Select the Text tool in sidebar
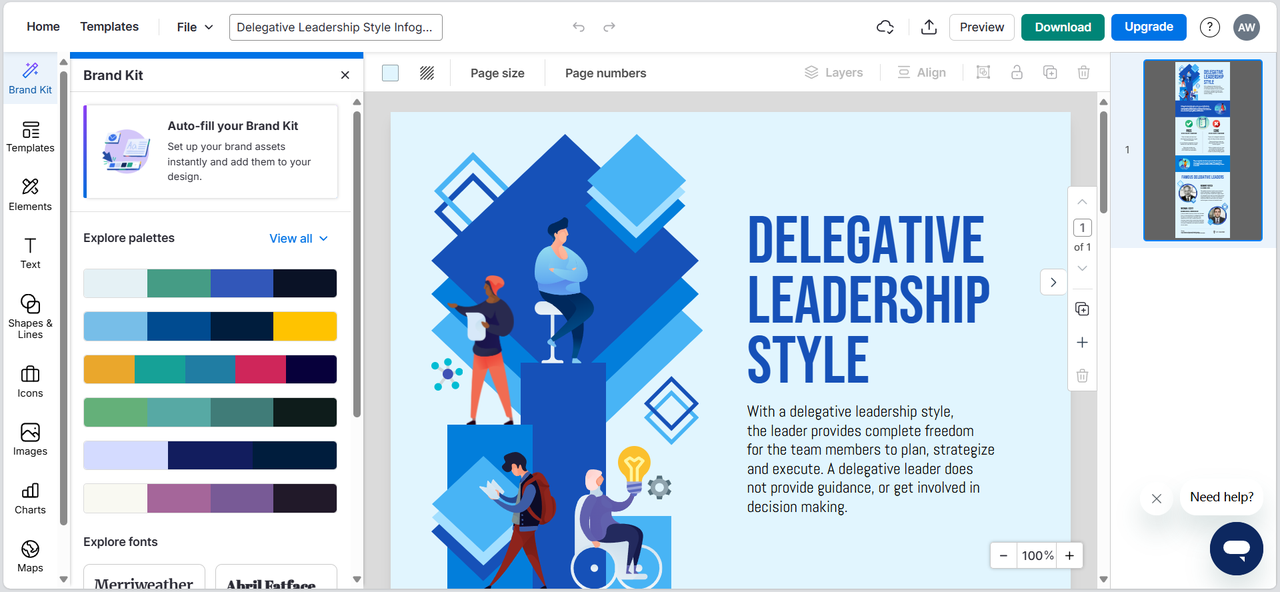The width and height of the screenshot is (1280, 592). (30, 253)
